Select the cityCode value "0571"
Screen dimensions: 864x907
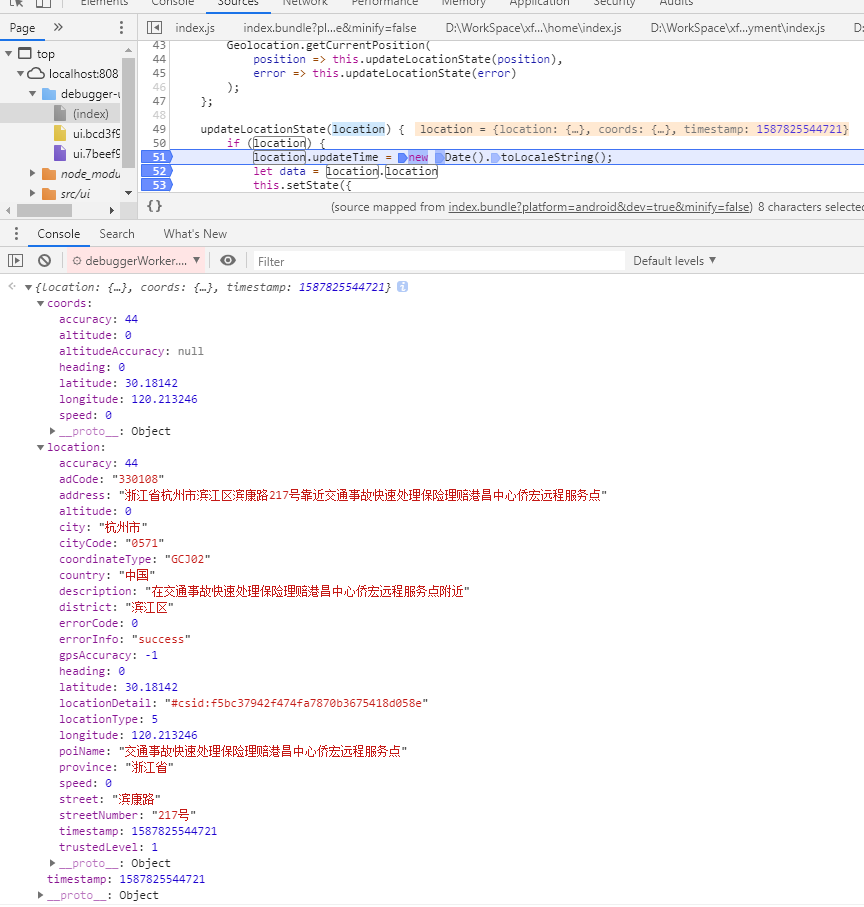click(145, 543)
